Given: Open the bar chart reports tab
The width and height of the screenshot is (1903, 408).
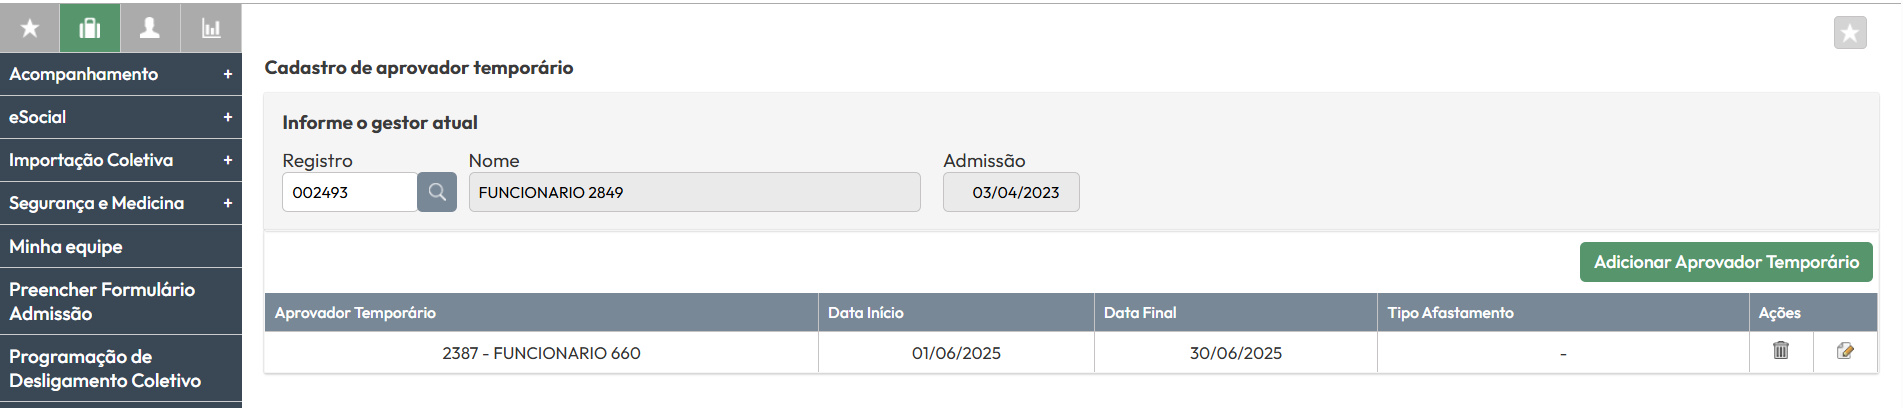Looking at the screenshot, I should tap(211, 28).
